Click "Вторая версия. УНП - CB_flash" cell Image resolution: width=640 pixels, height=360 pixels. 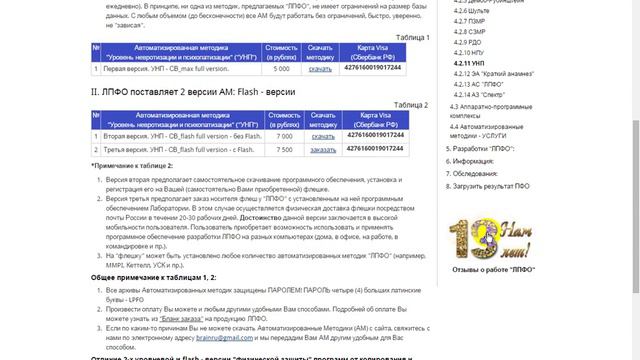(182, 137)
